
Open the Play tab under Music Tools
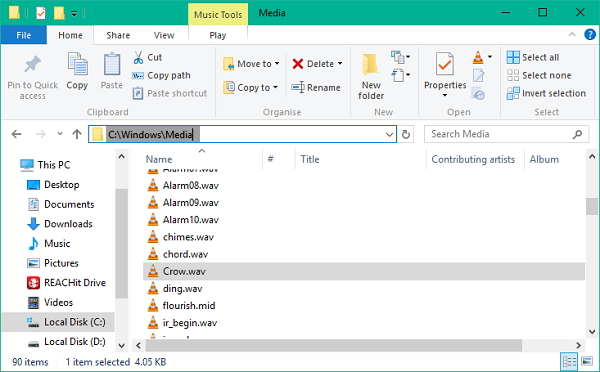tap(218, 35)
